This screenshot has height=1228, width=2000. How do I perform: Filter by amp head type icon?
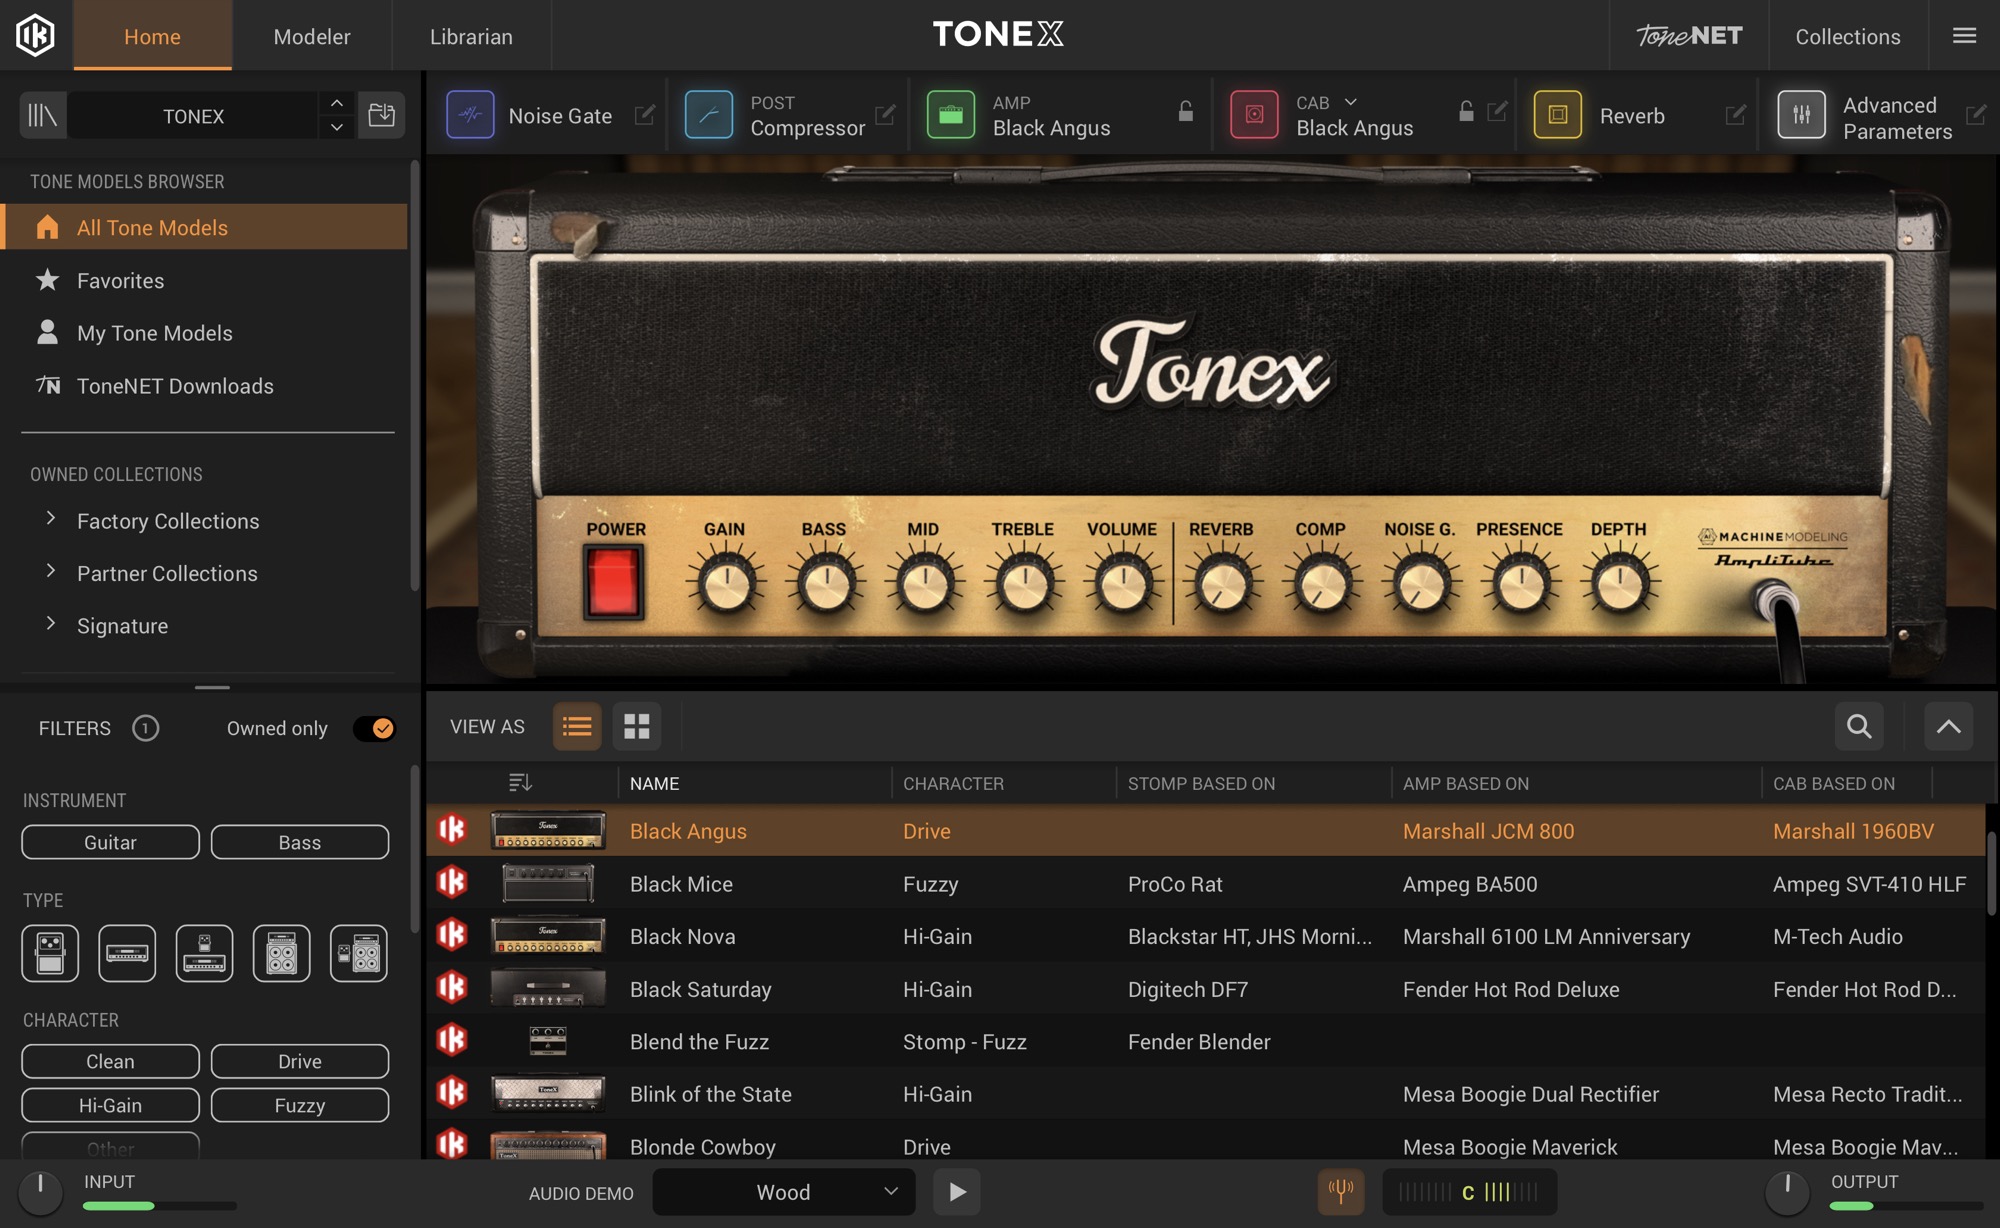click(127, 953)
